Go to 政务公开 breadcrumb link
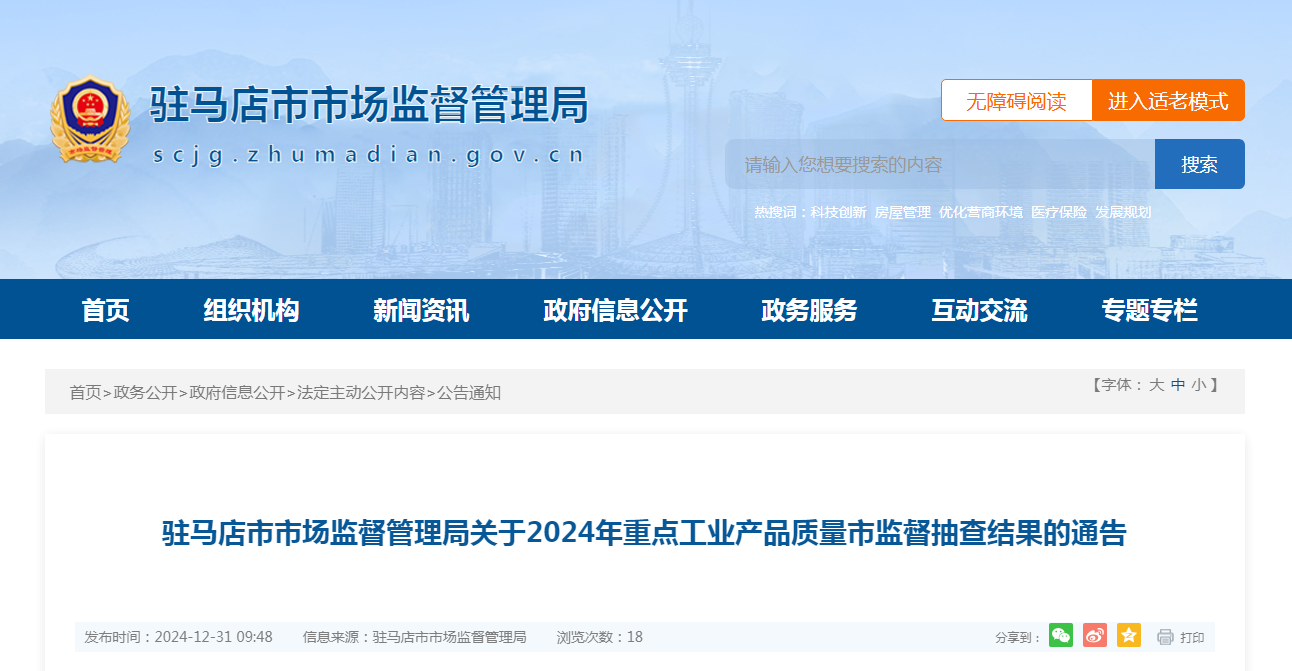This screenshot has width=1292, height=671. point(145,392)
